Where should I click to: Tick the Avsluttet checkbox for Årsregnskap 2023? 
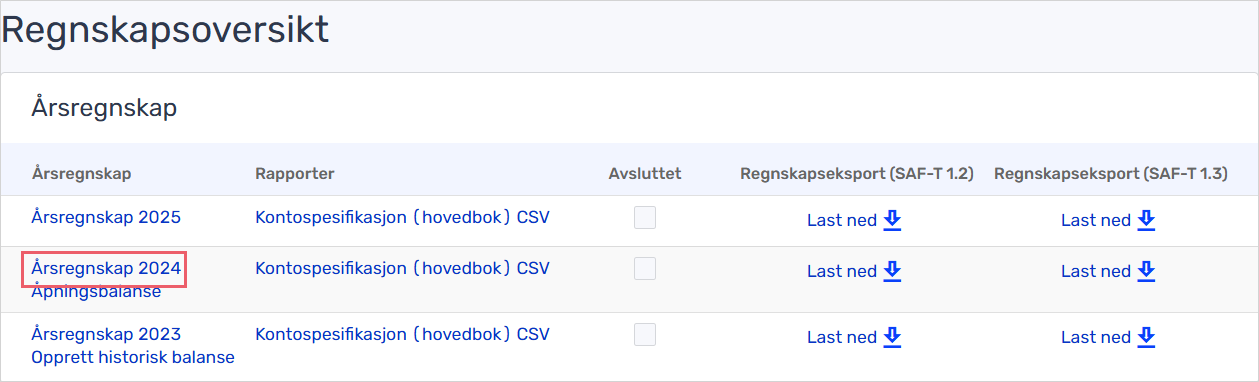[x=645, y=334]
